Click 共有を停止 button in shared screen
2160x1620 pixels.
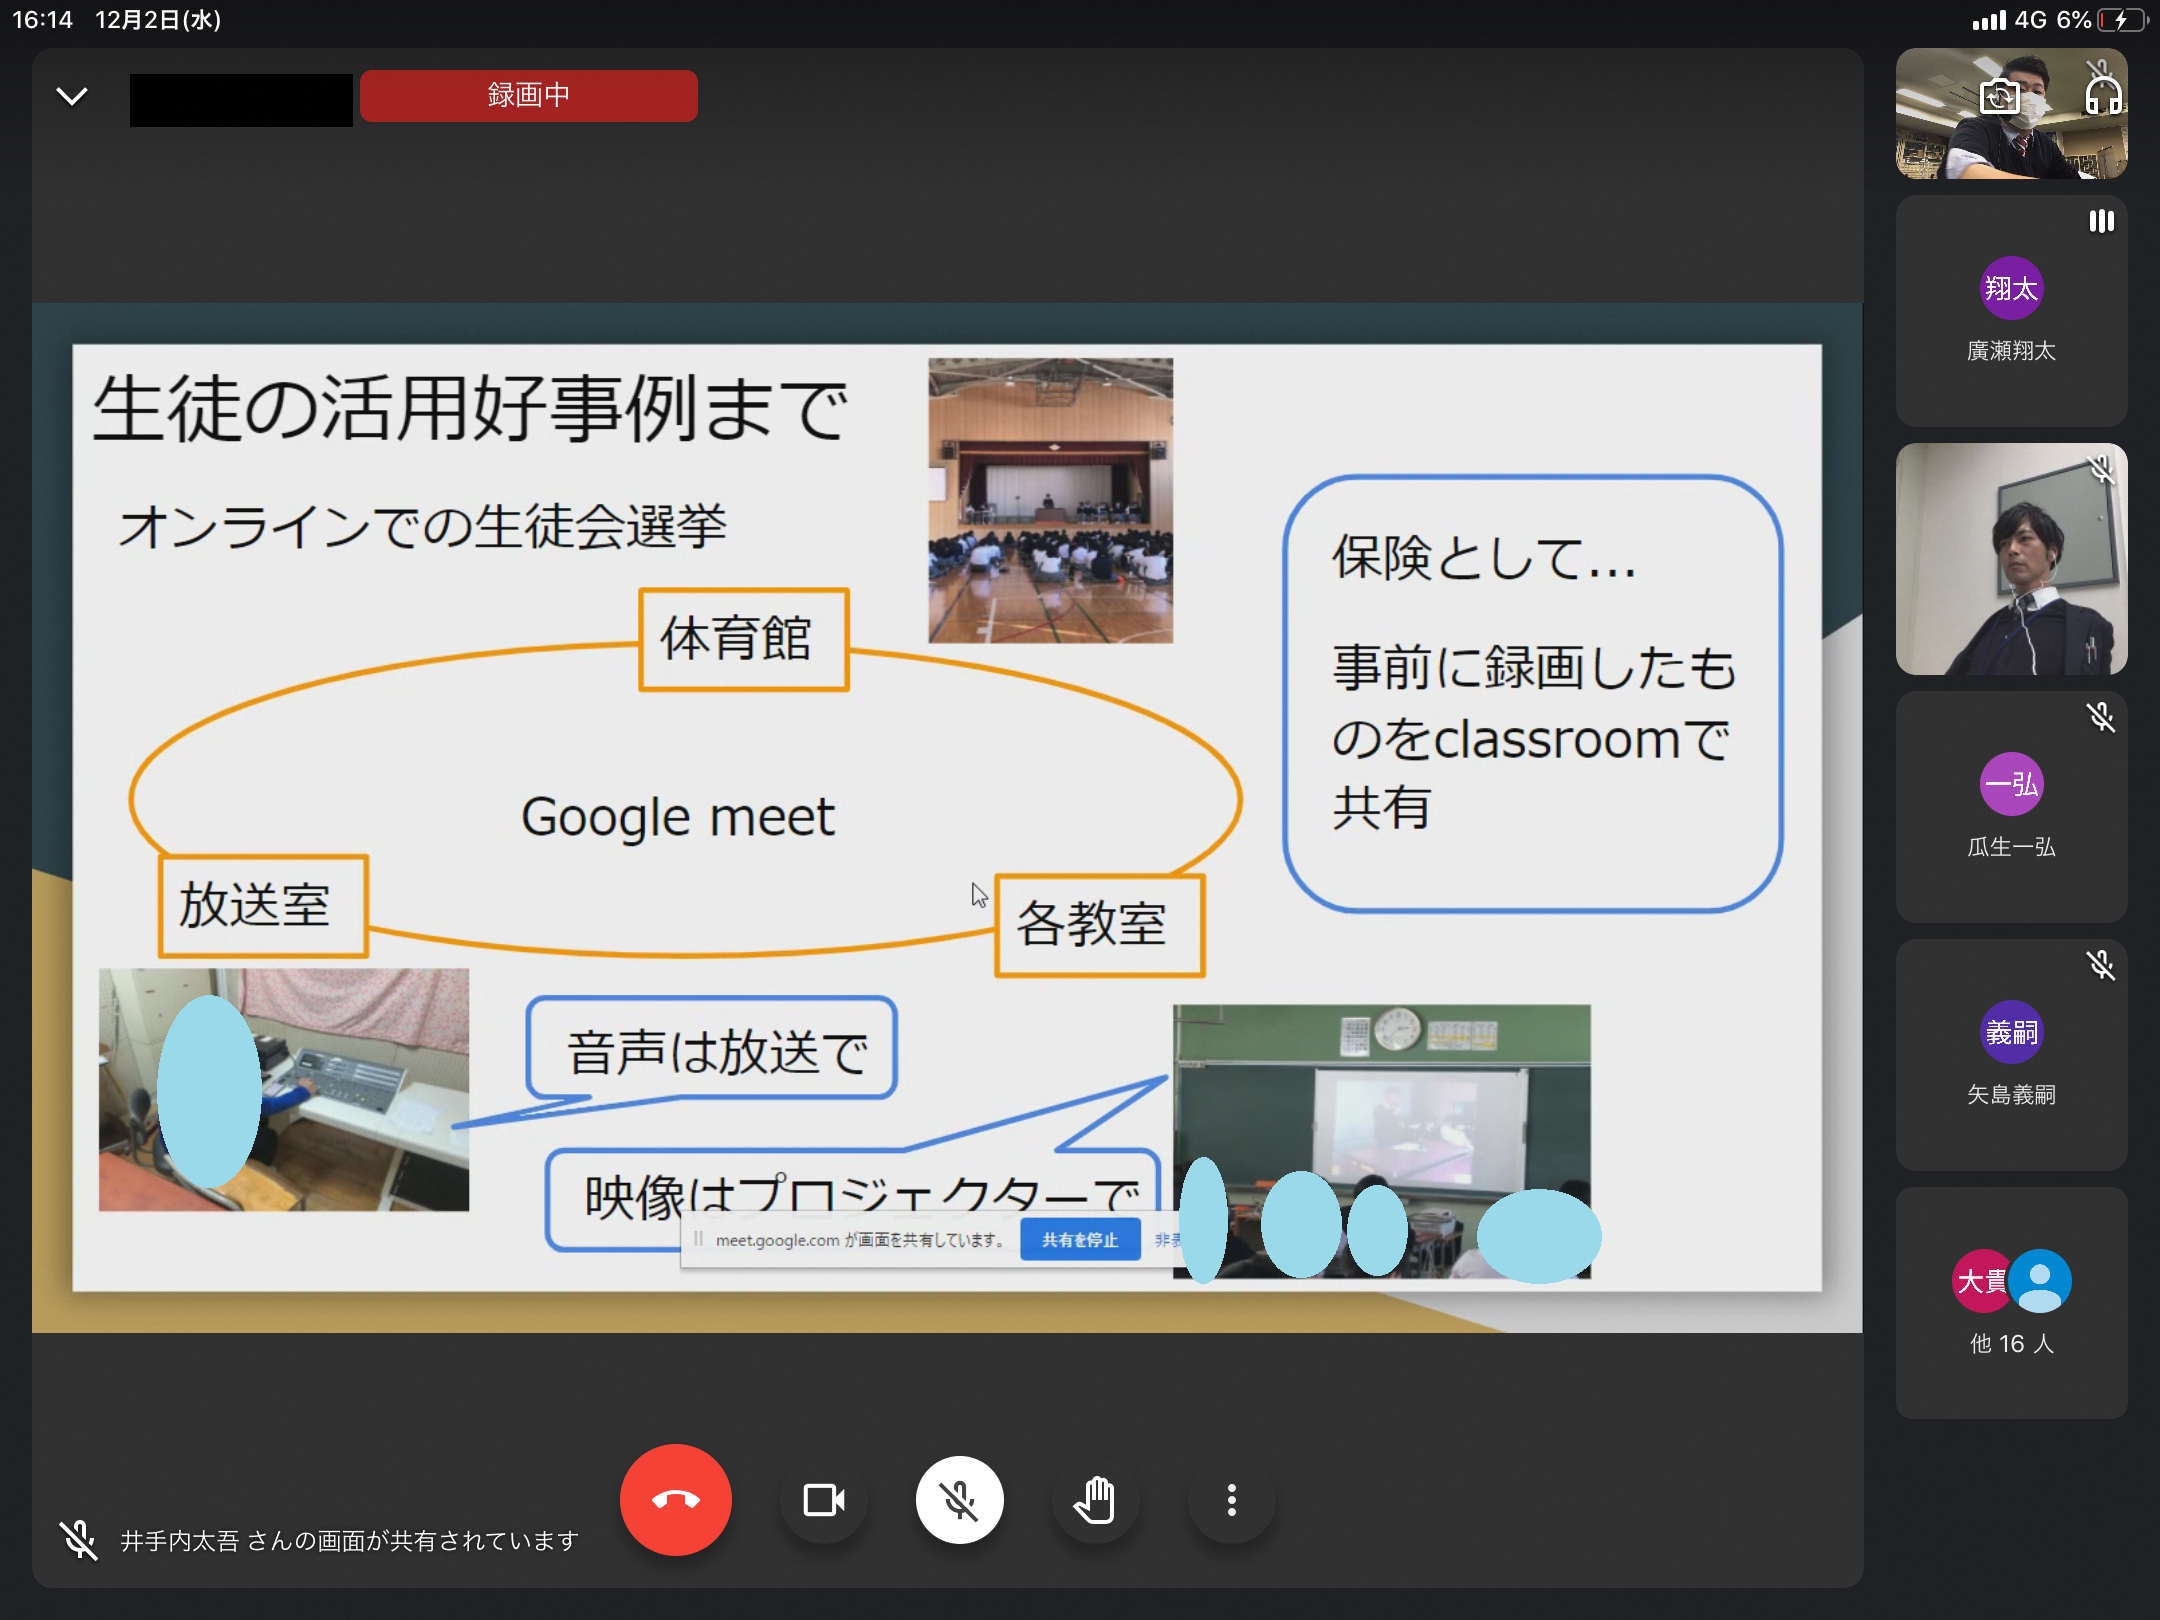1080,1240
